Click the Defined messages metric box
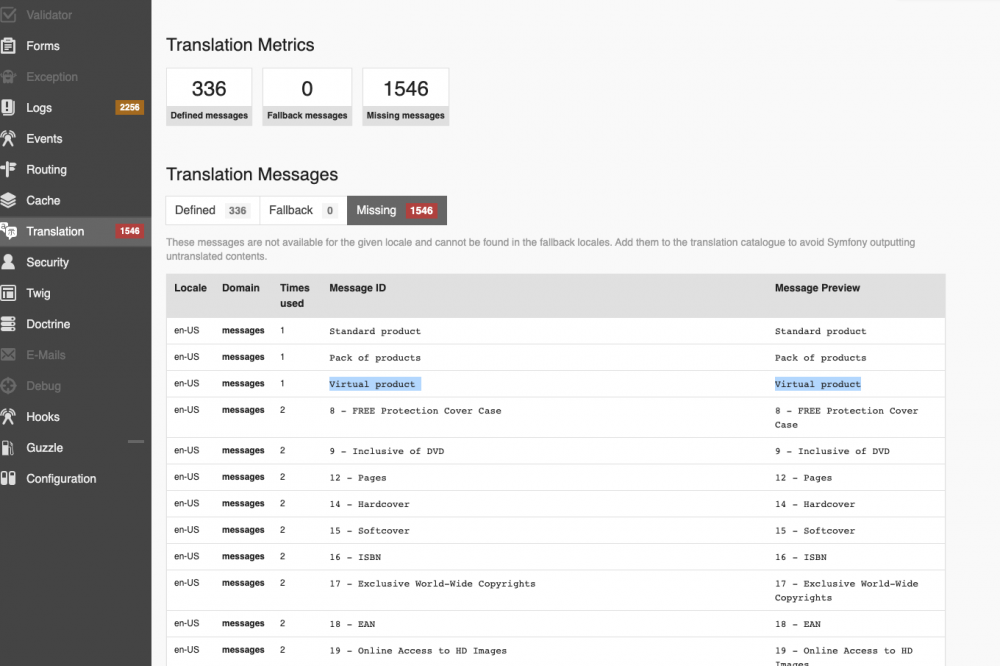The width and height of the screenshot is (1000, 666). 208,96
